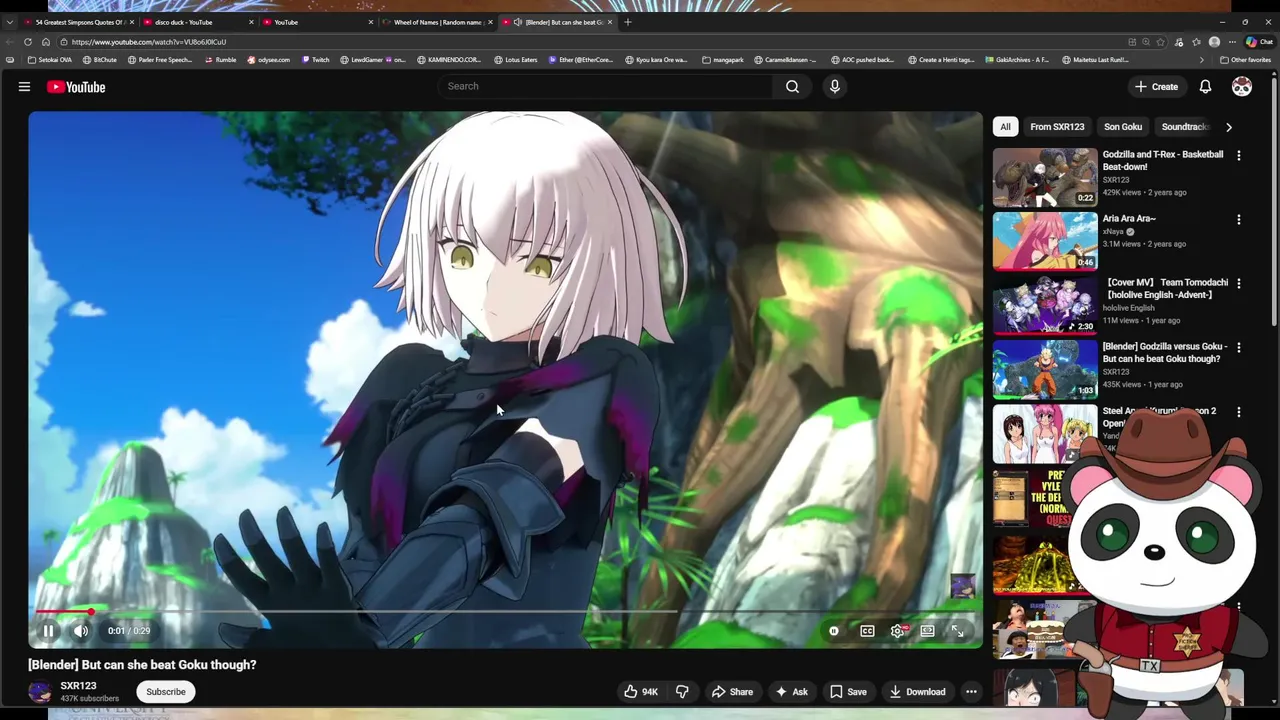Click the Create button
Viewport: 1280px width, 720px height.
(1156, 87)
